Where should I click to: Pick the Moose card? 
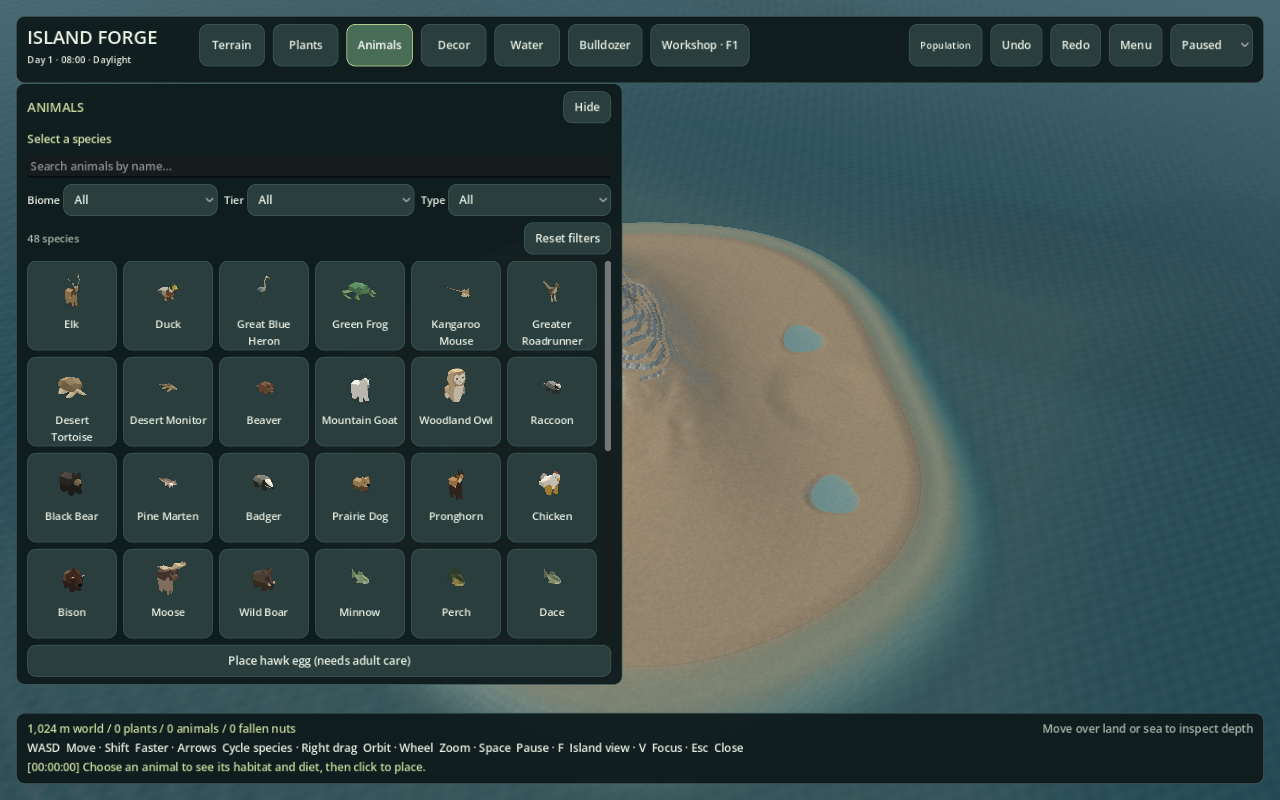pyautogui.click(x=168, y=594)
